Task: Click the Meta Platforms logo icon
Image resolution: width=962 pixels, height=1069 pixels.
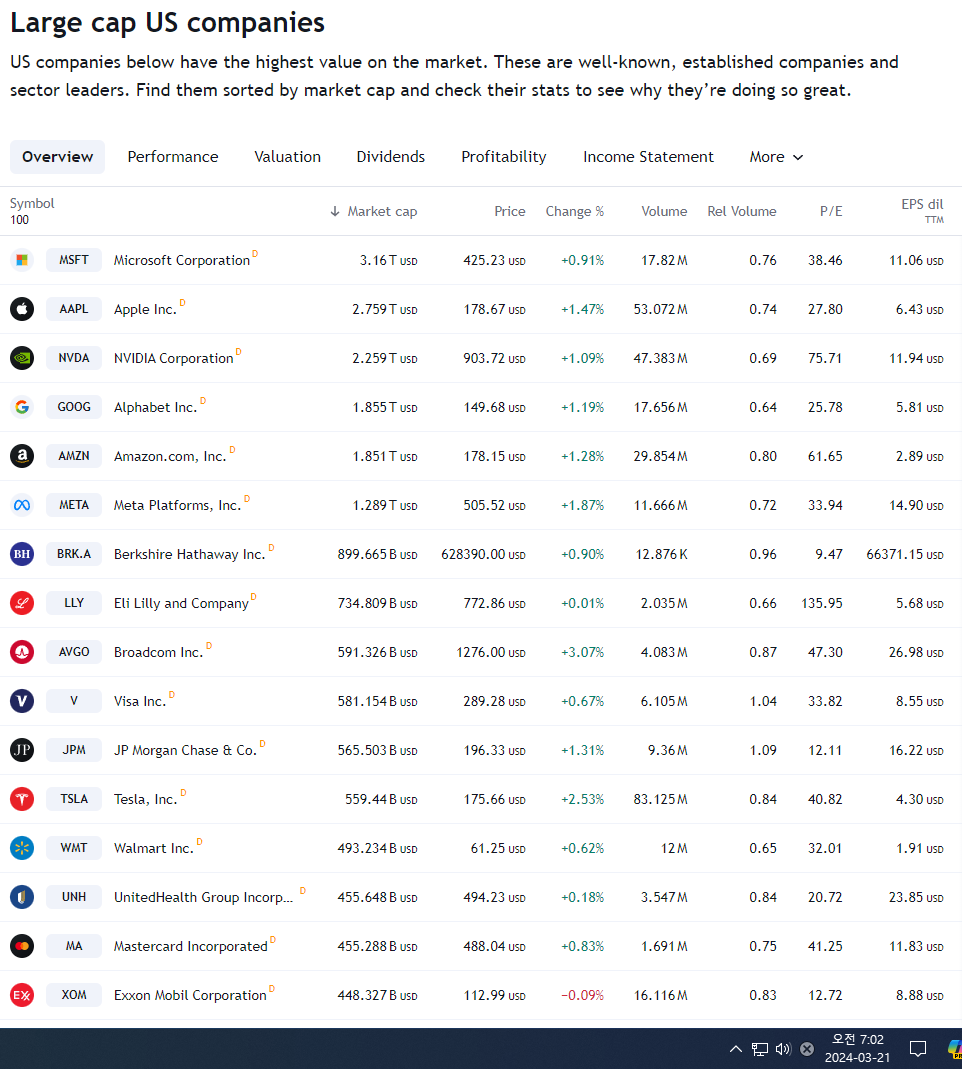Action: click(22, 505)
